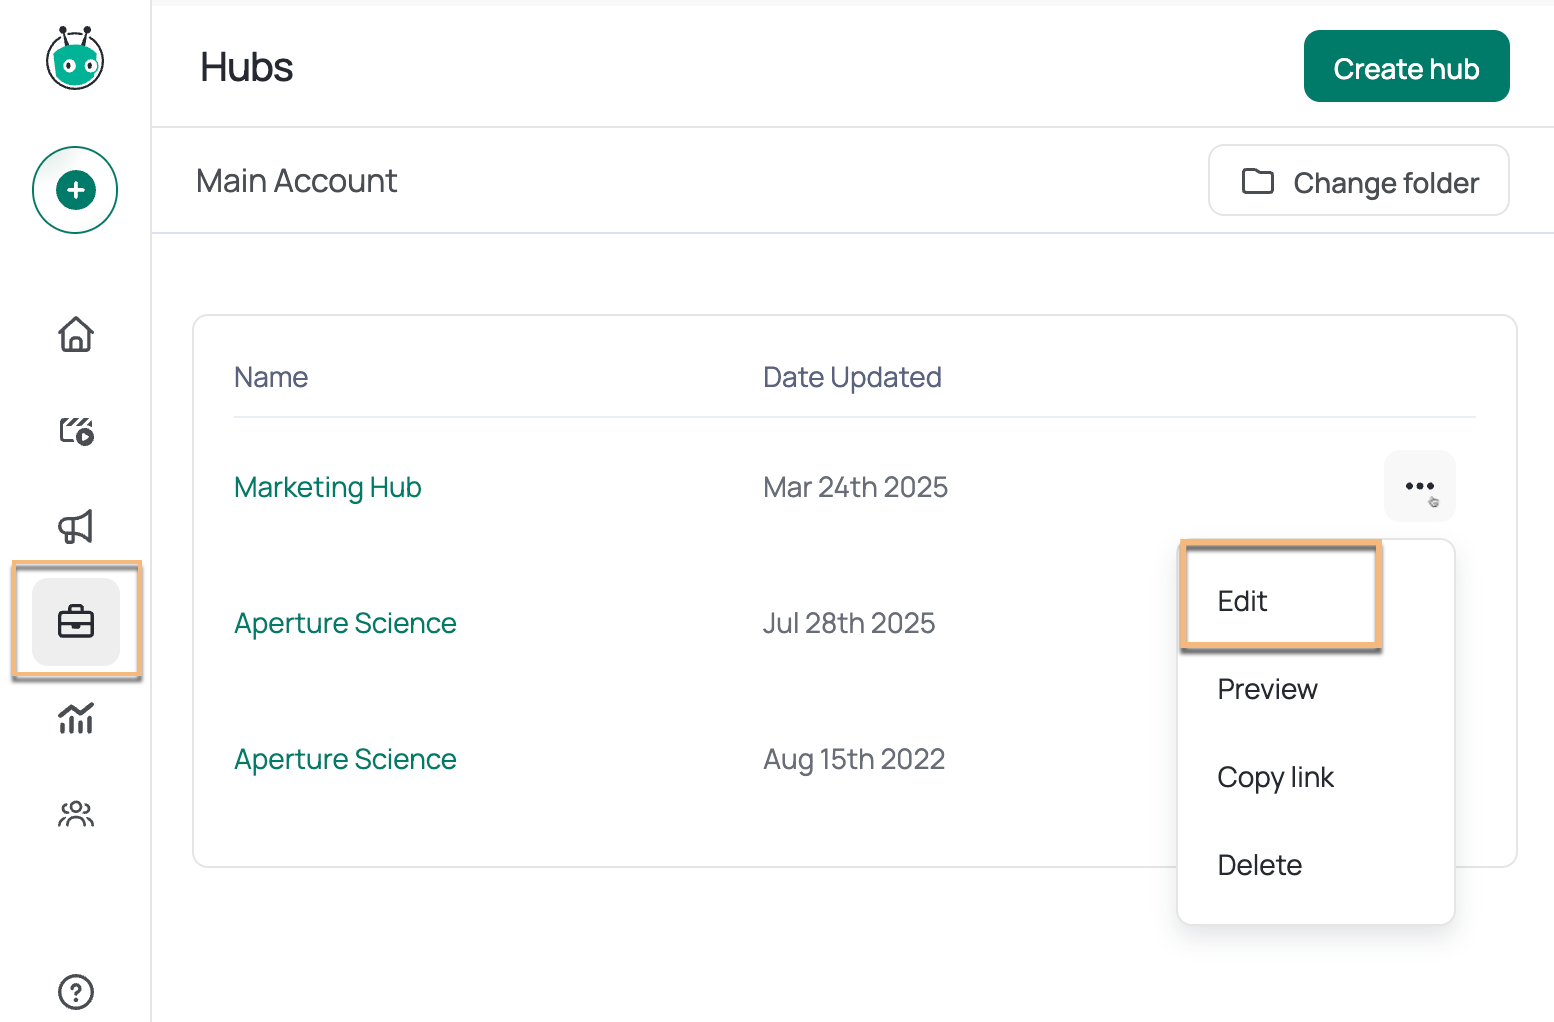Screen dimensions: 1554x1022
Task: Click the Main Account folder title
Action: (297, 181)
